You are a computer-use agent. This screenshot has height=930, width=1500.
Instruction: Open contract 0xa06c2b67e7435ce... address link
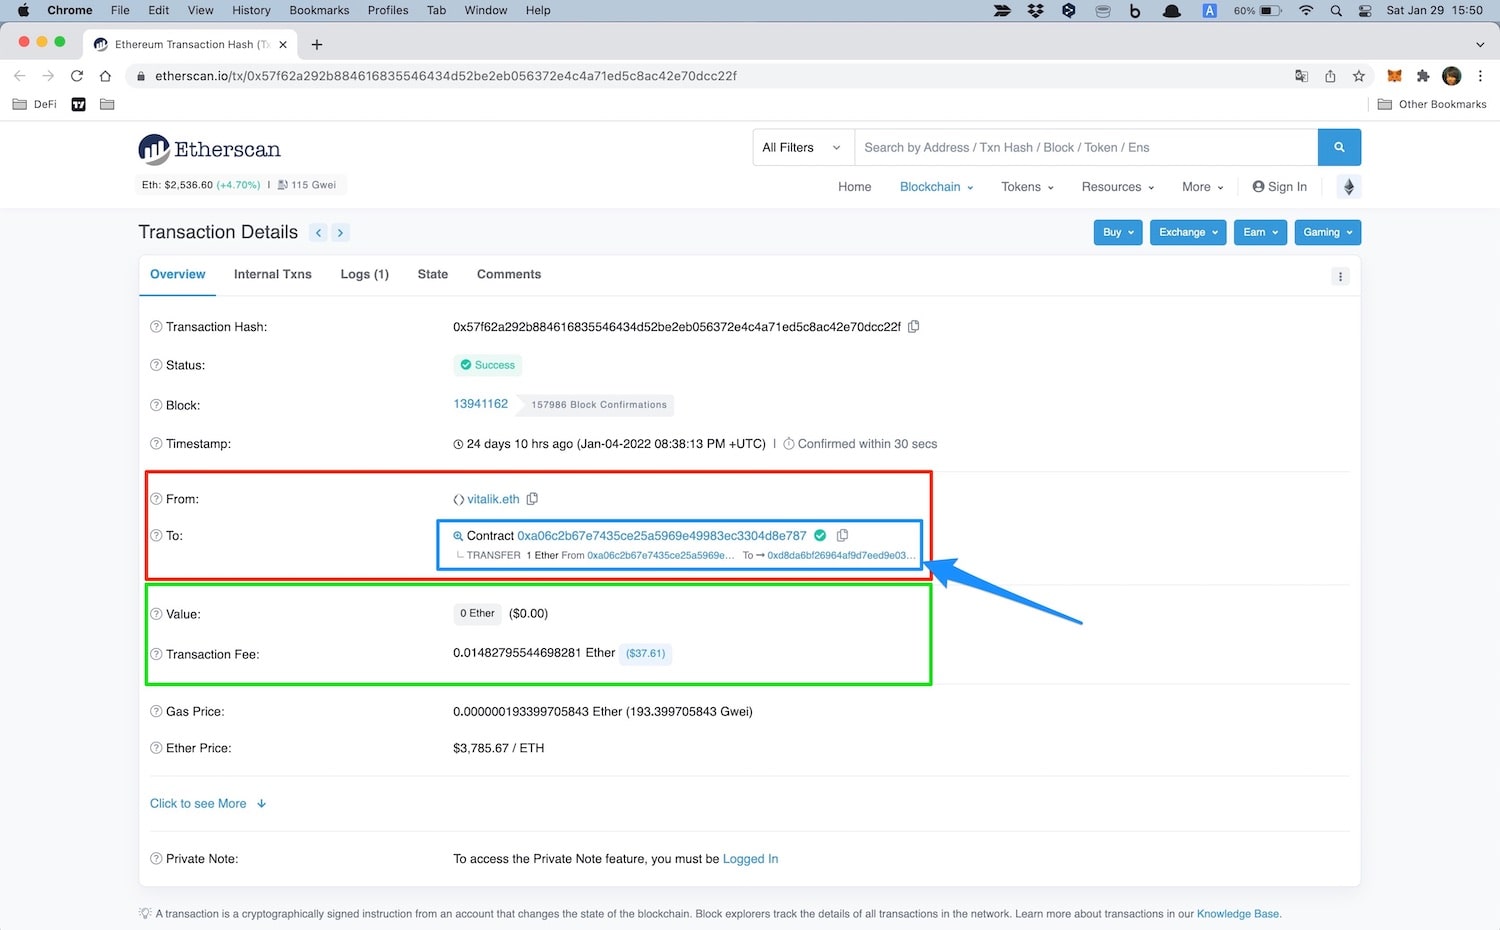(x=662, y=535)
